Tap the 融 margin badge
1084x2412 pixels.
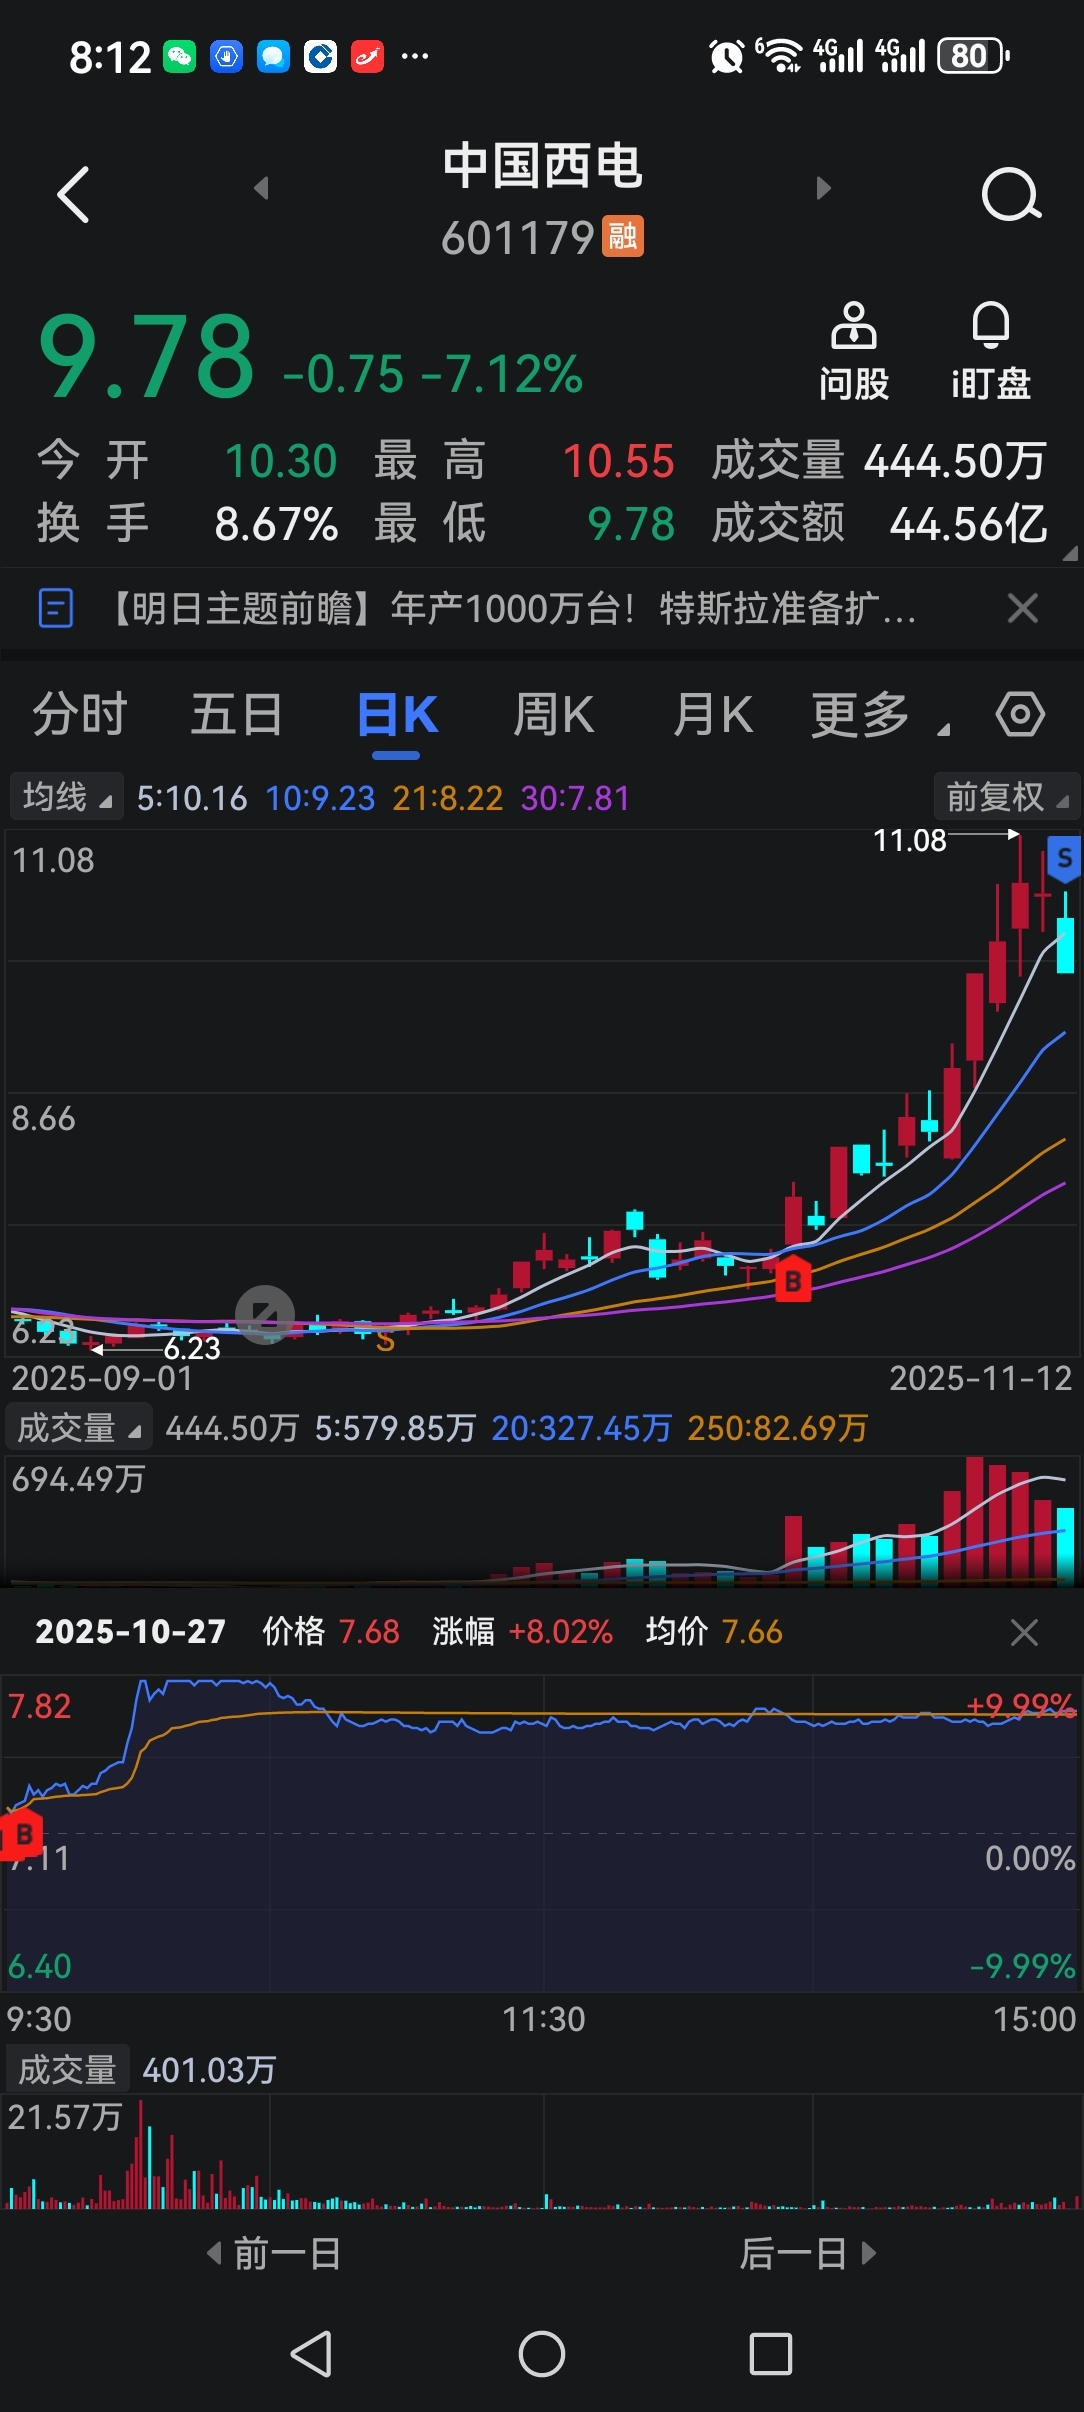[622, 237]
